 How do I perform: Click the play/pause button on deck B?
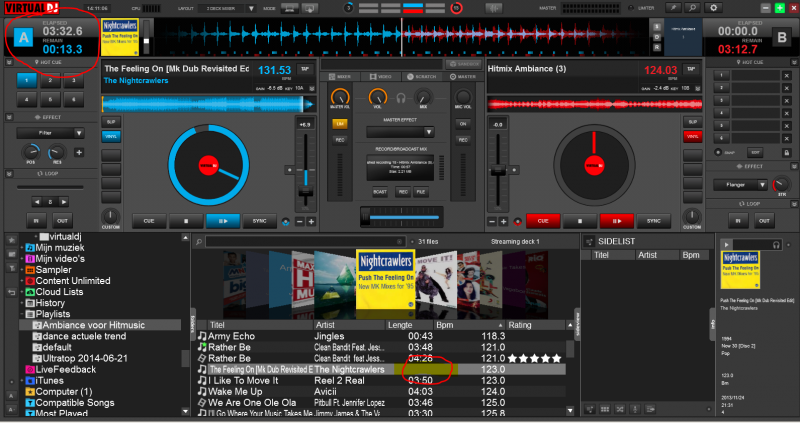pyautogui.click(x=616, y=221)
